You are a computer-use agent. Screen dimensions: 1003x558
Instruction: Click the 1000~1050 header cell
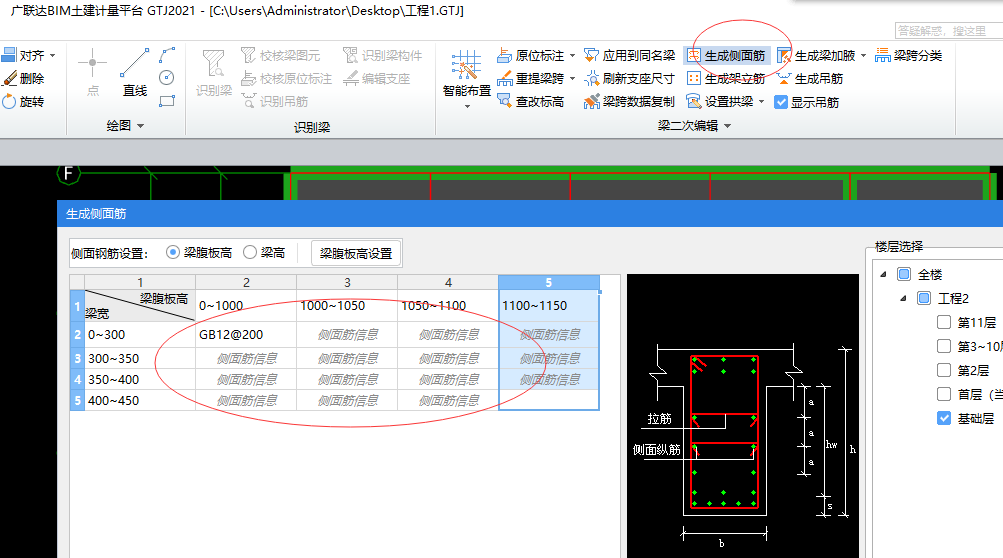[x=347, y=306]
